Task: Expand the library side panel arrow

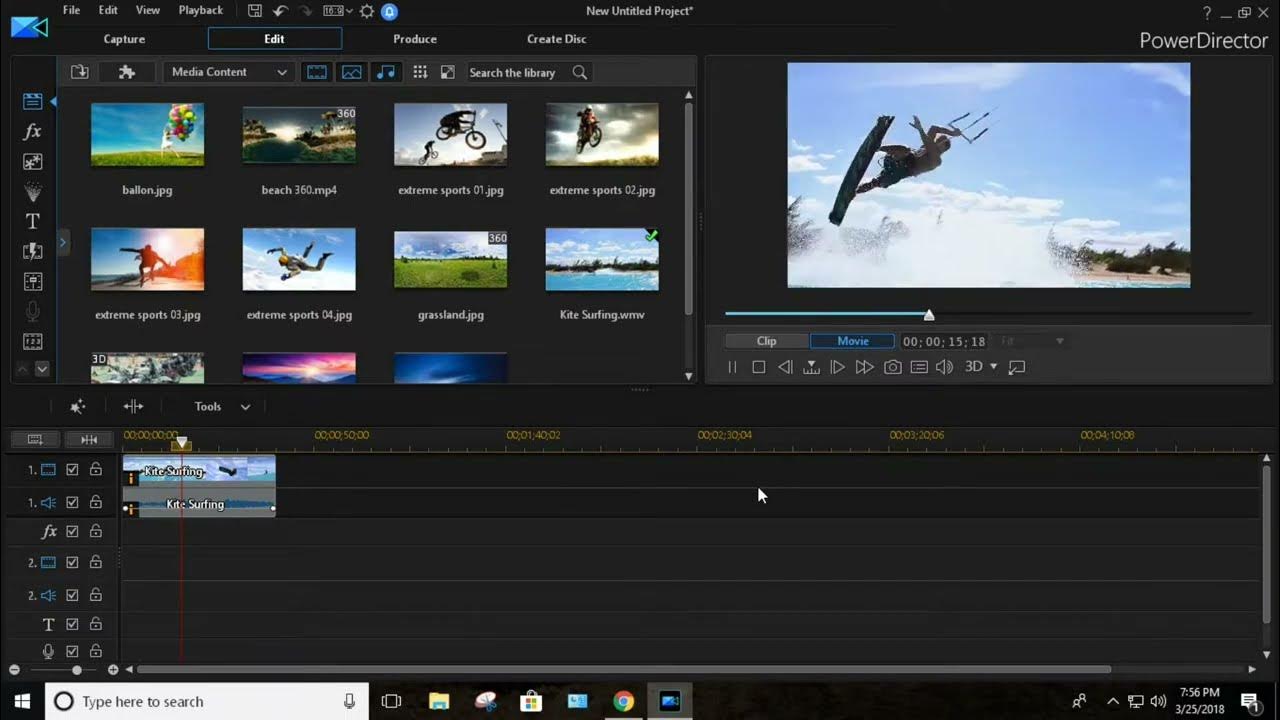Action: pyautogui.click(x=62, y=241)
